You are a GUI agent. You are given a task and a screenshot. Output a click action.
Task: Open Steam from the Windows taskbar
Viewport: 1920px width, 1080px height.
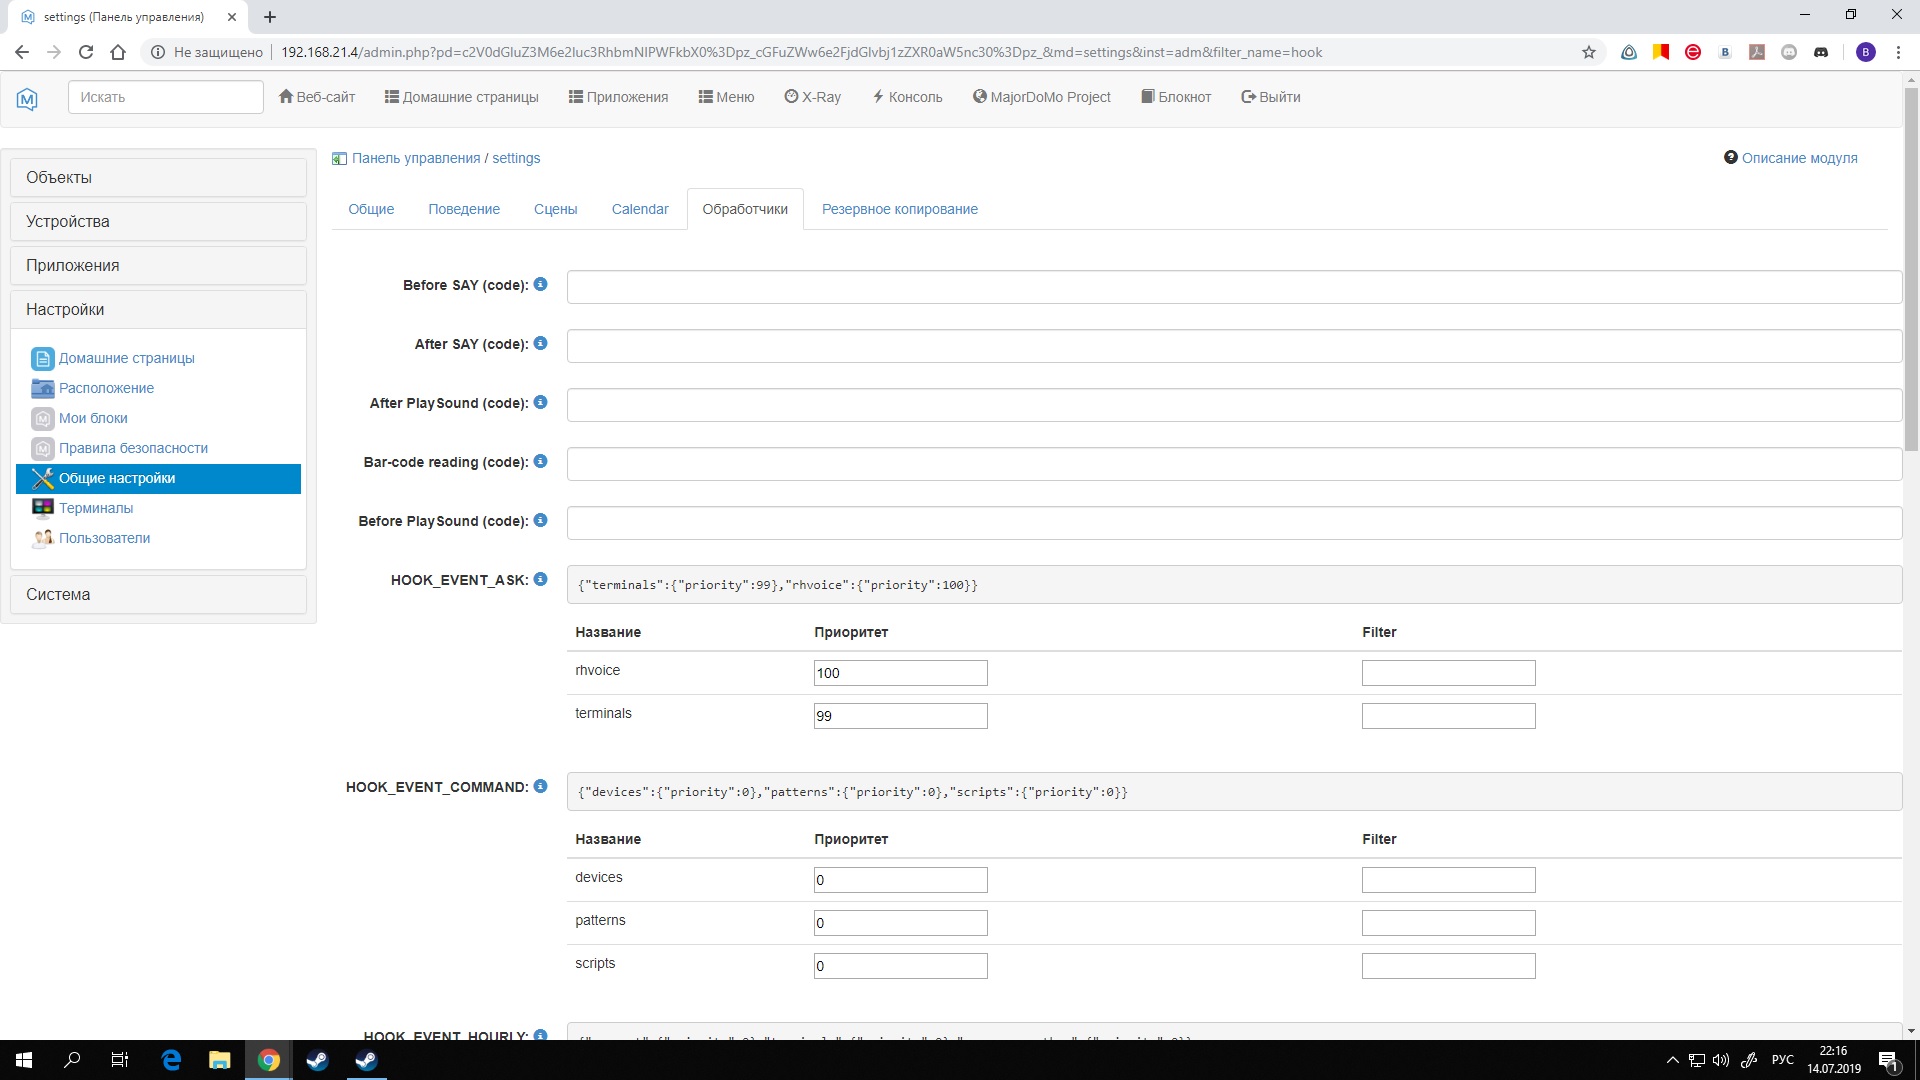click(317, 1060)
